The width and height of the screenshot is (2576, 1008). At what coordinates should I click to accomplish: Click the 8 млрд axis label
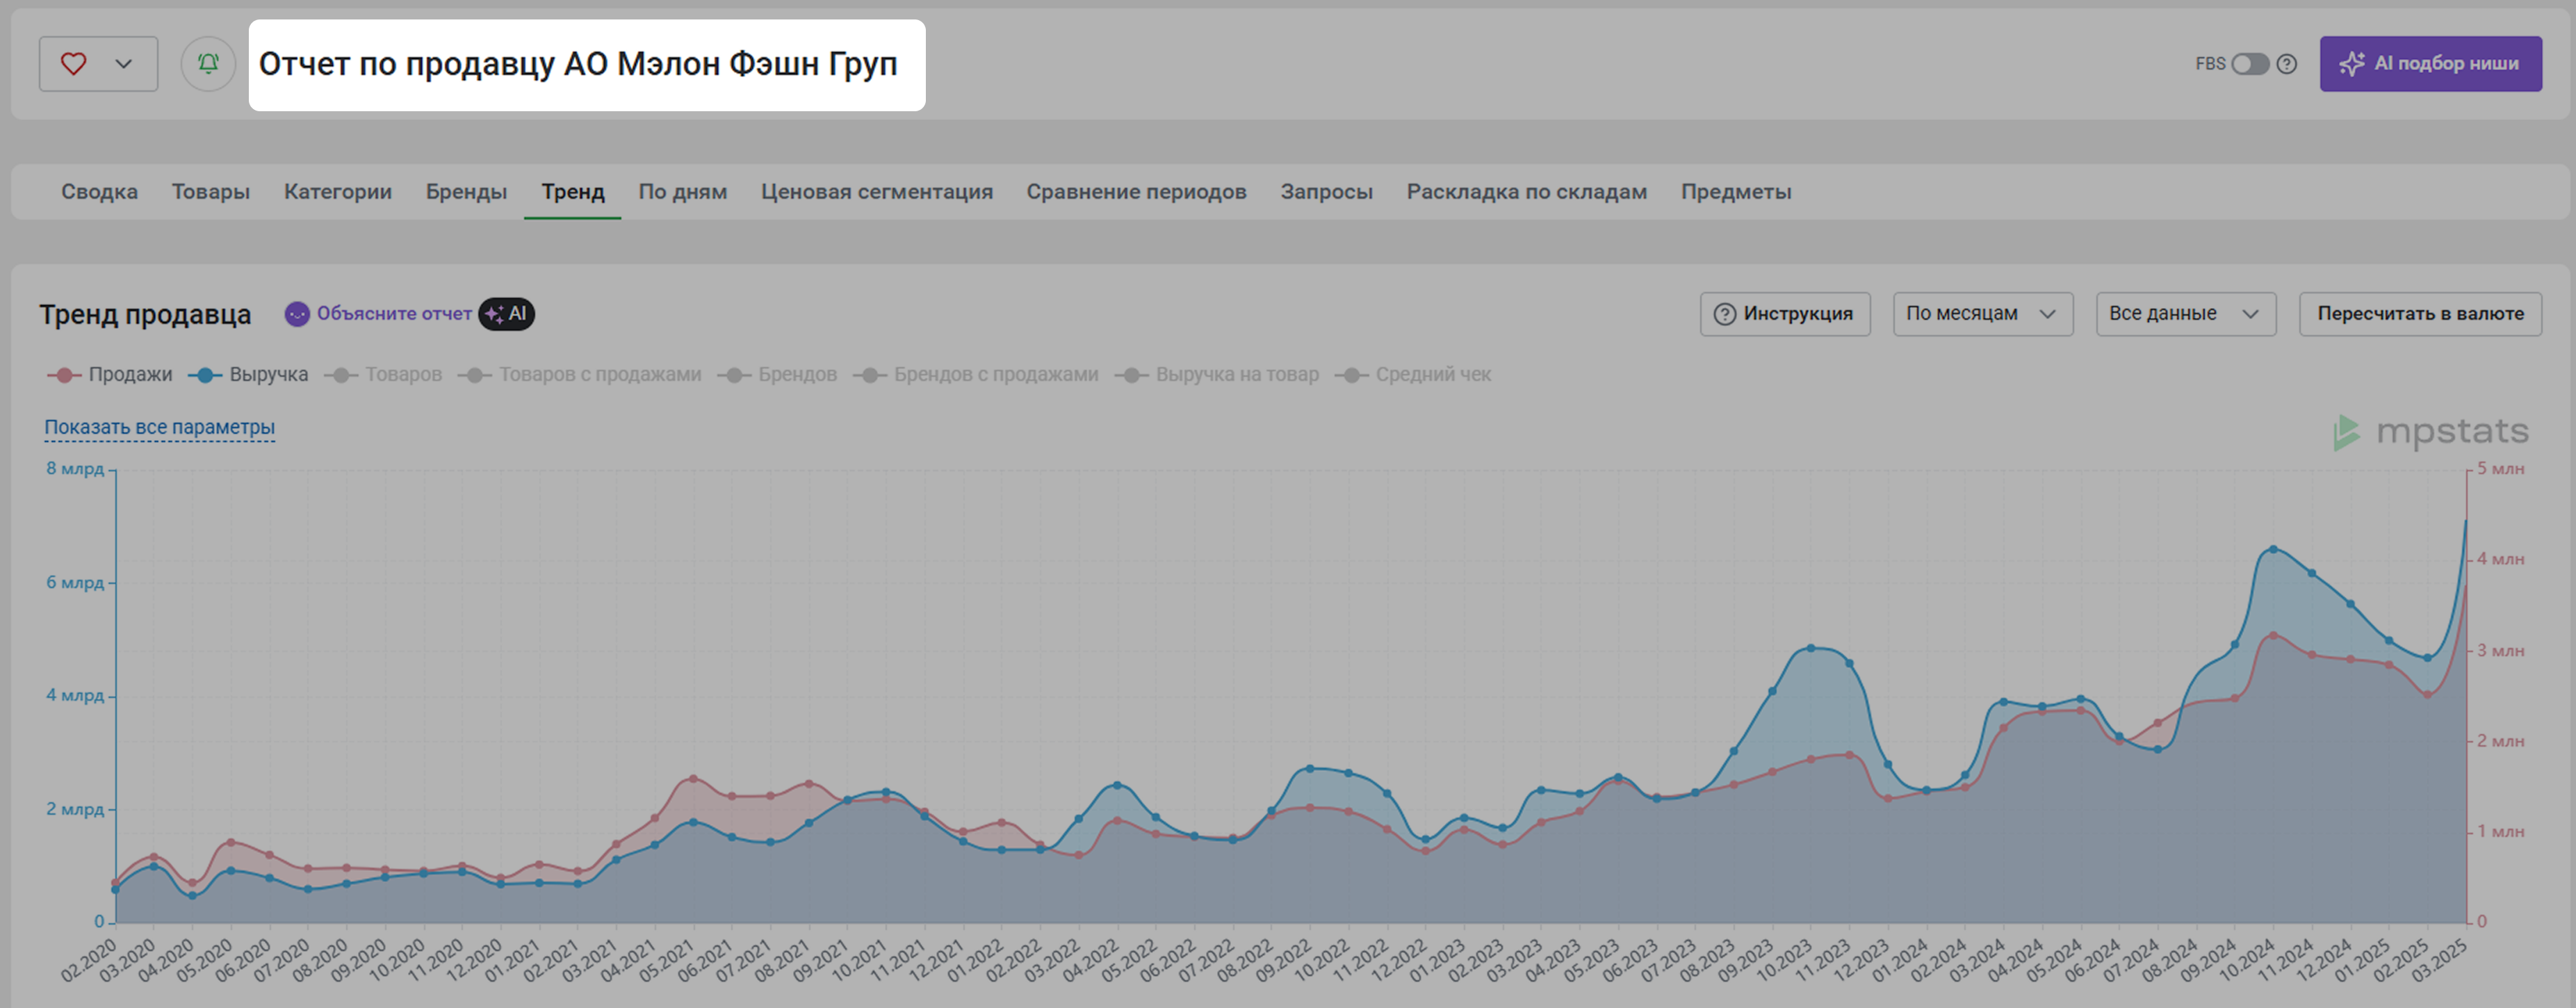(x=75, y=468)
